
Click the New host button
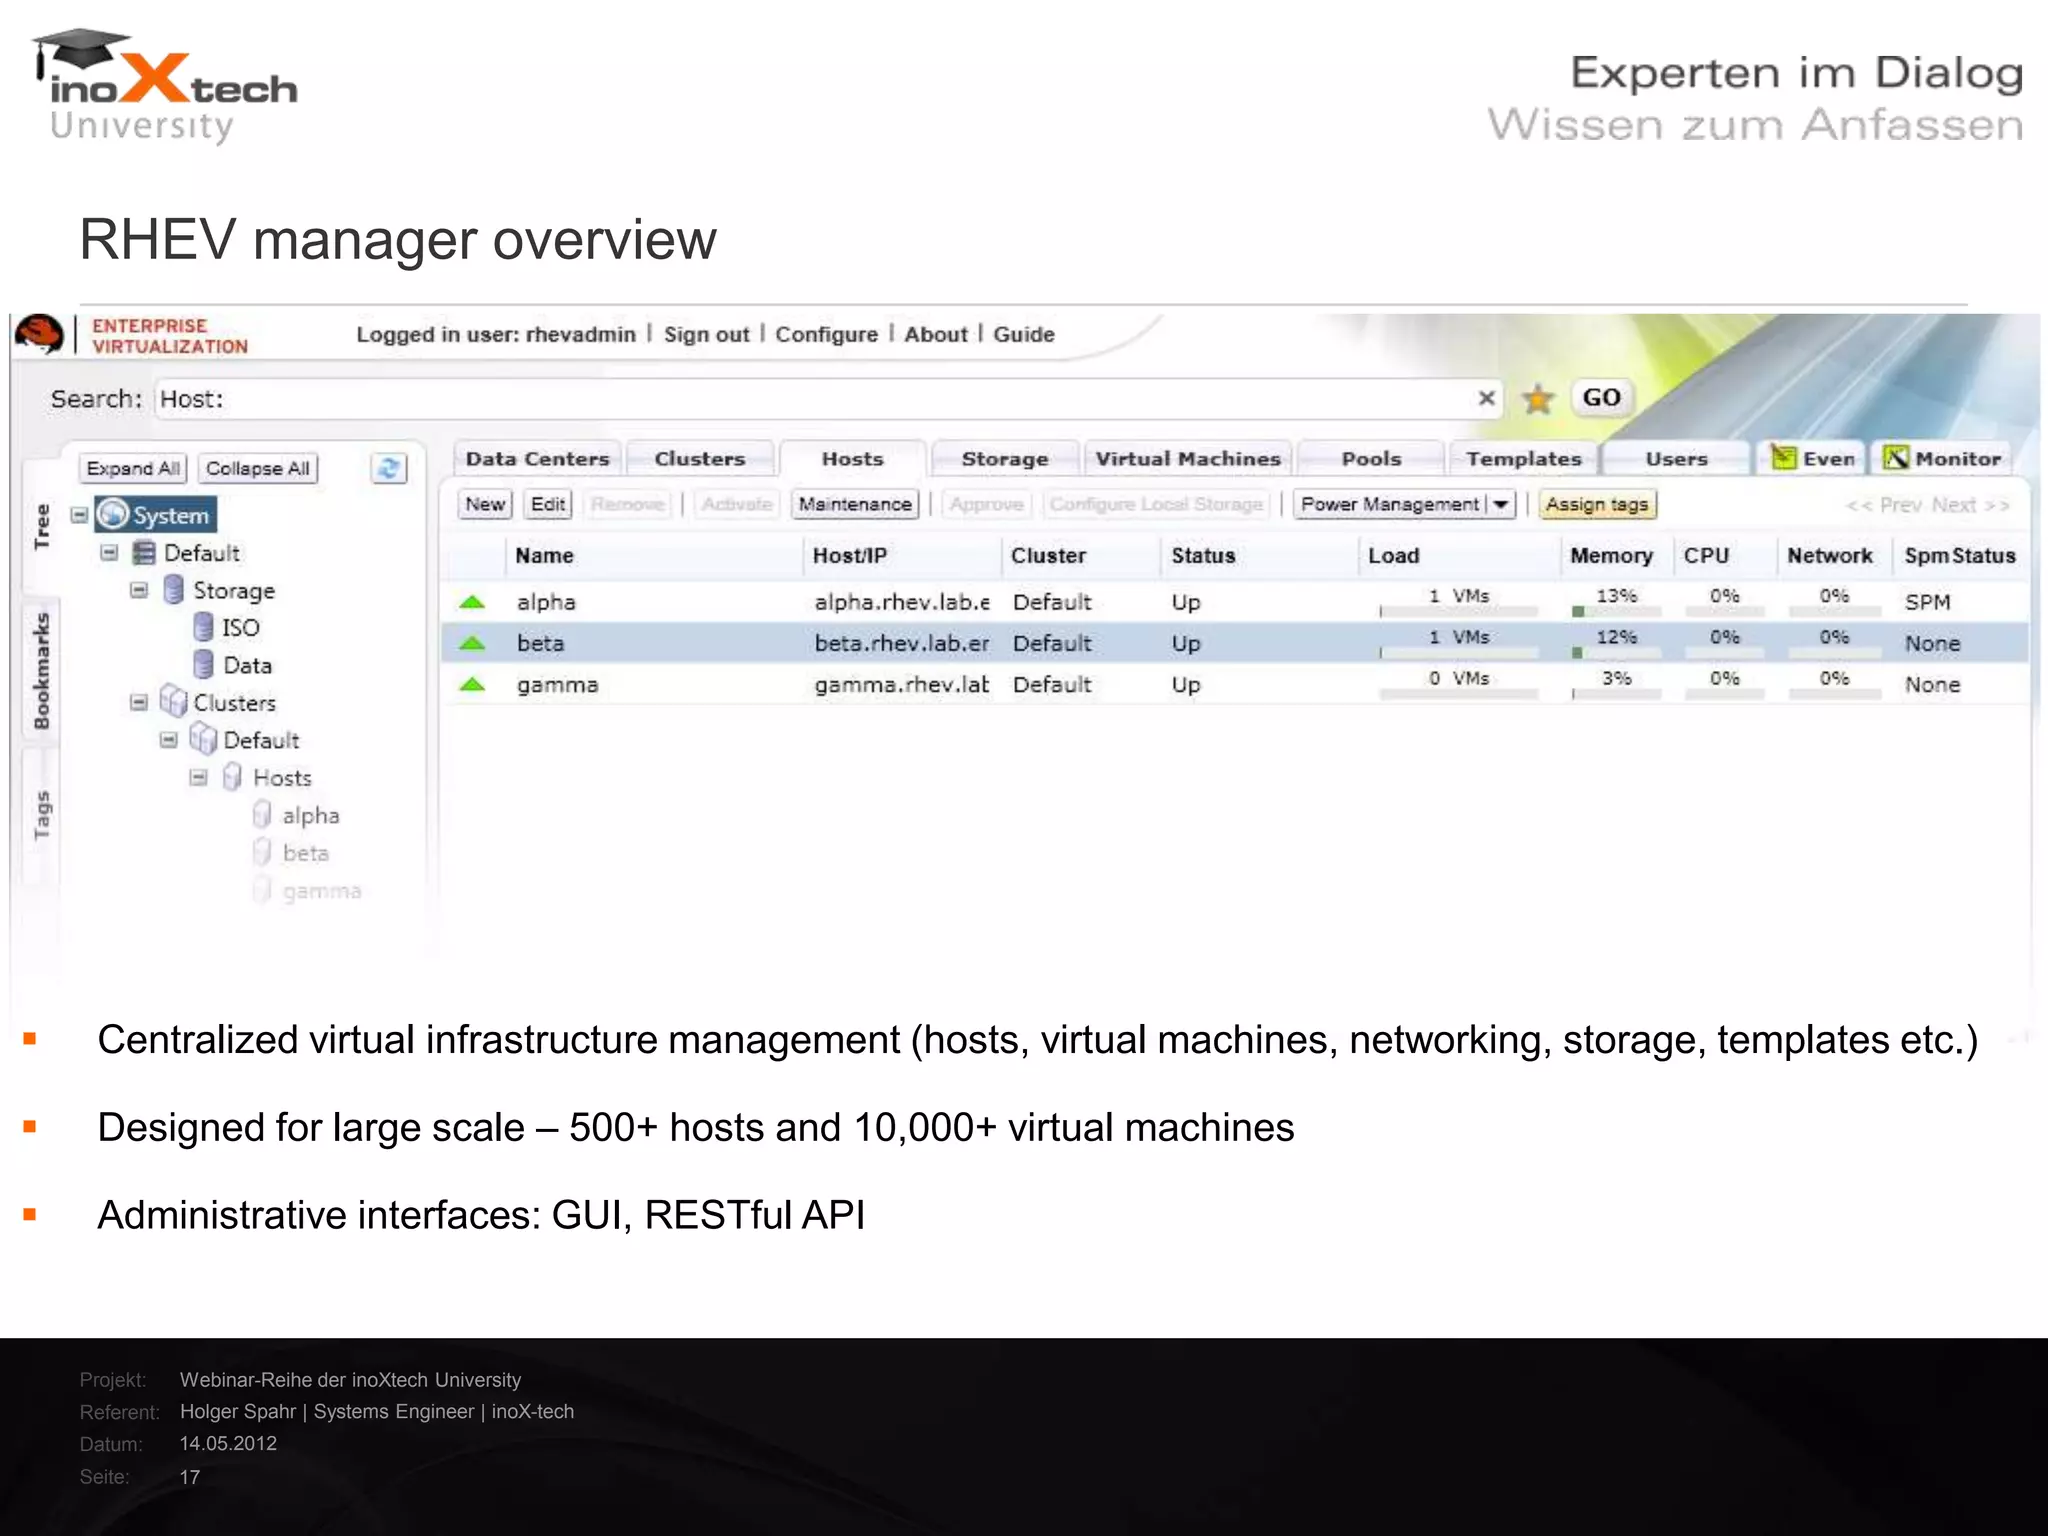coord(485,504)
